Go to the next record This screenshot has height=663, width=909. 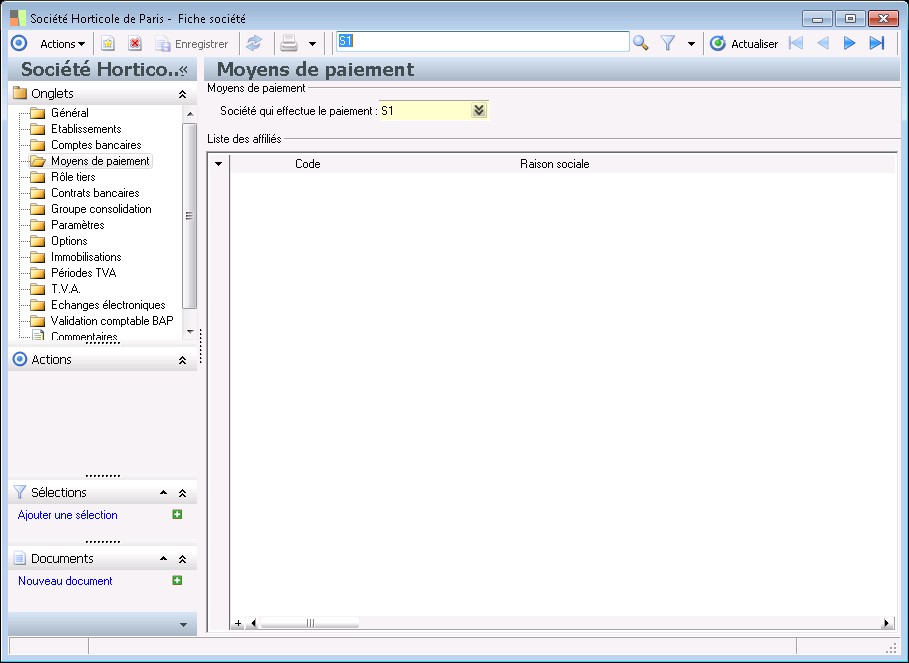tap(850, 43)
